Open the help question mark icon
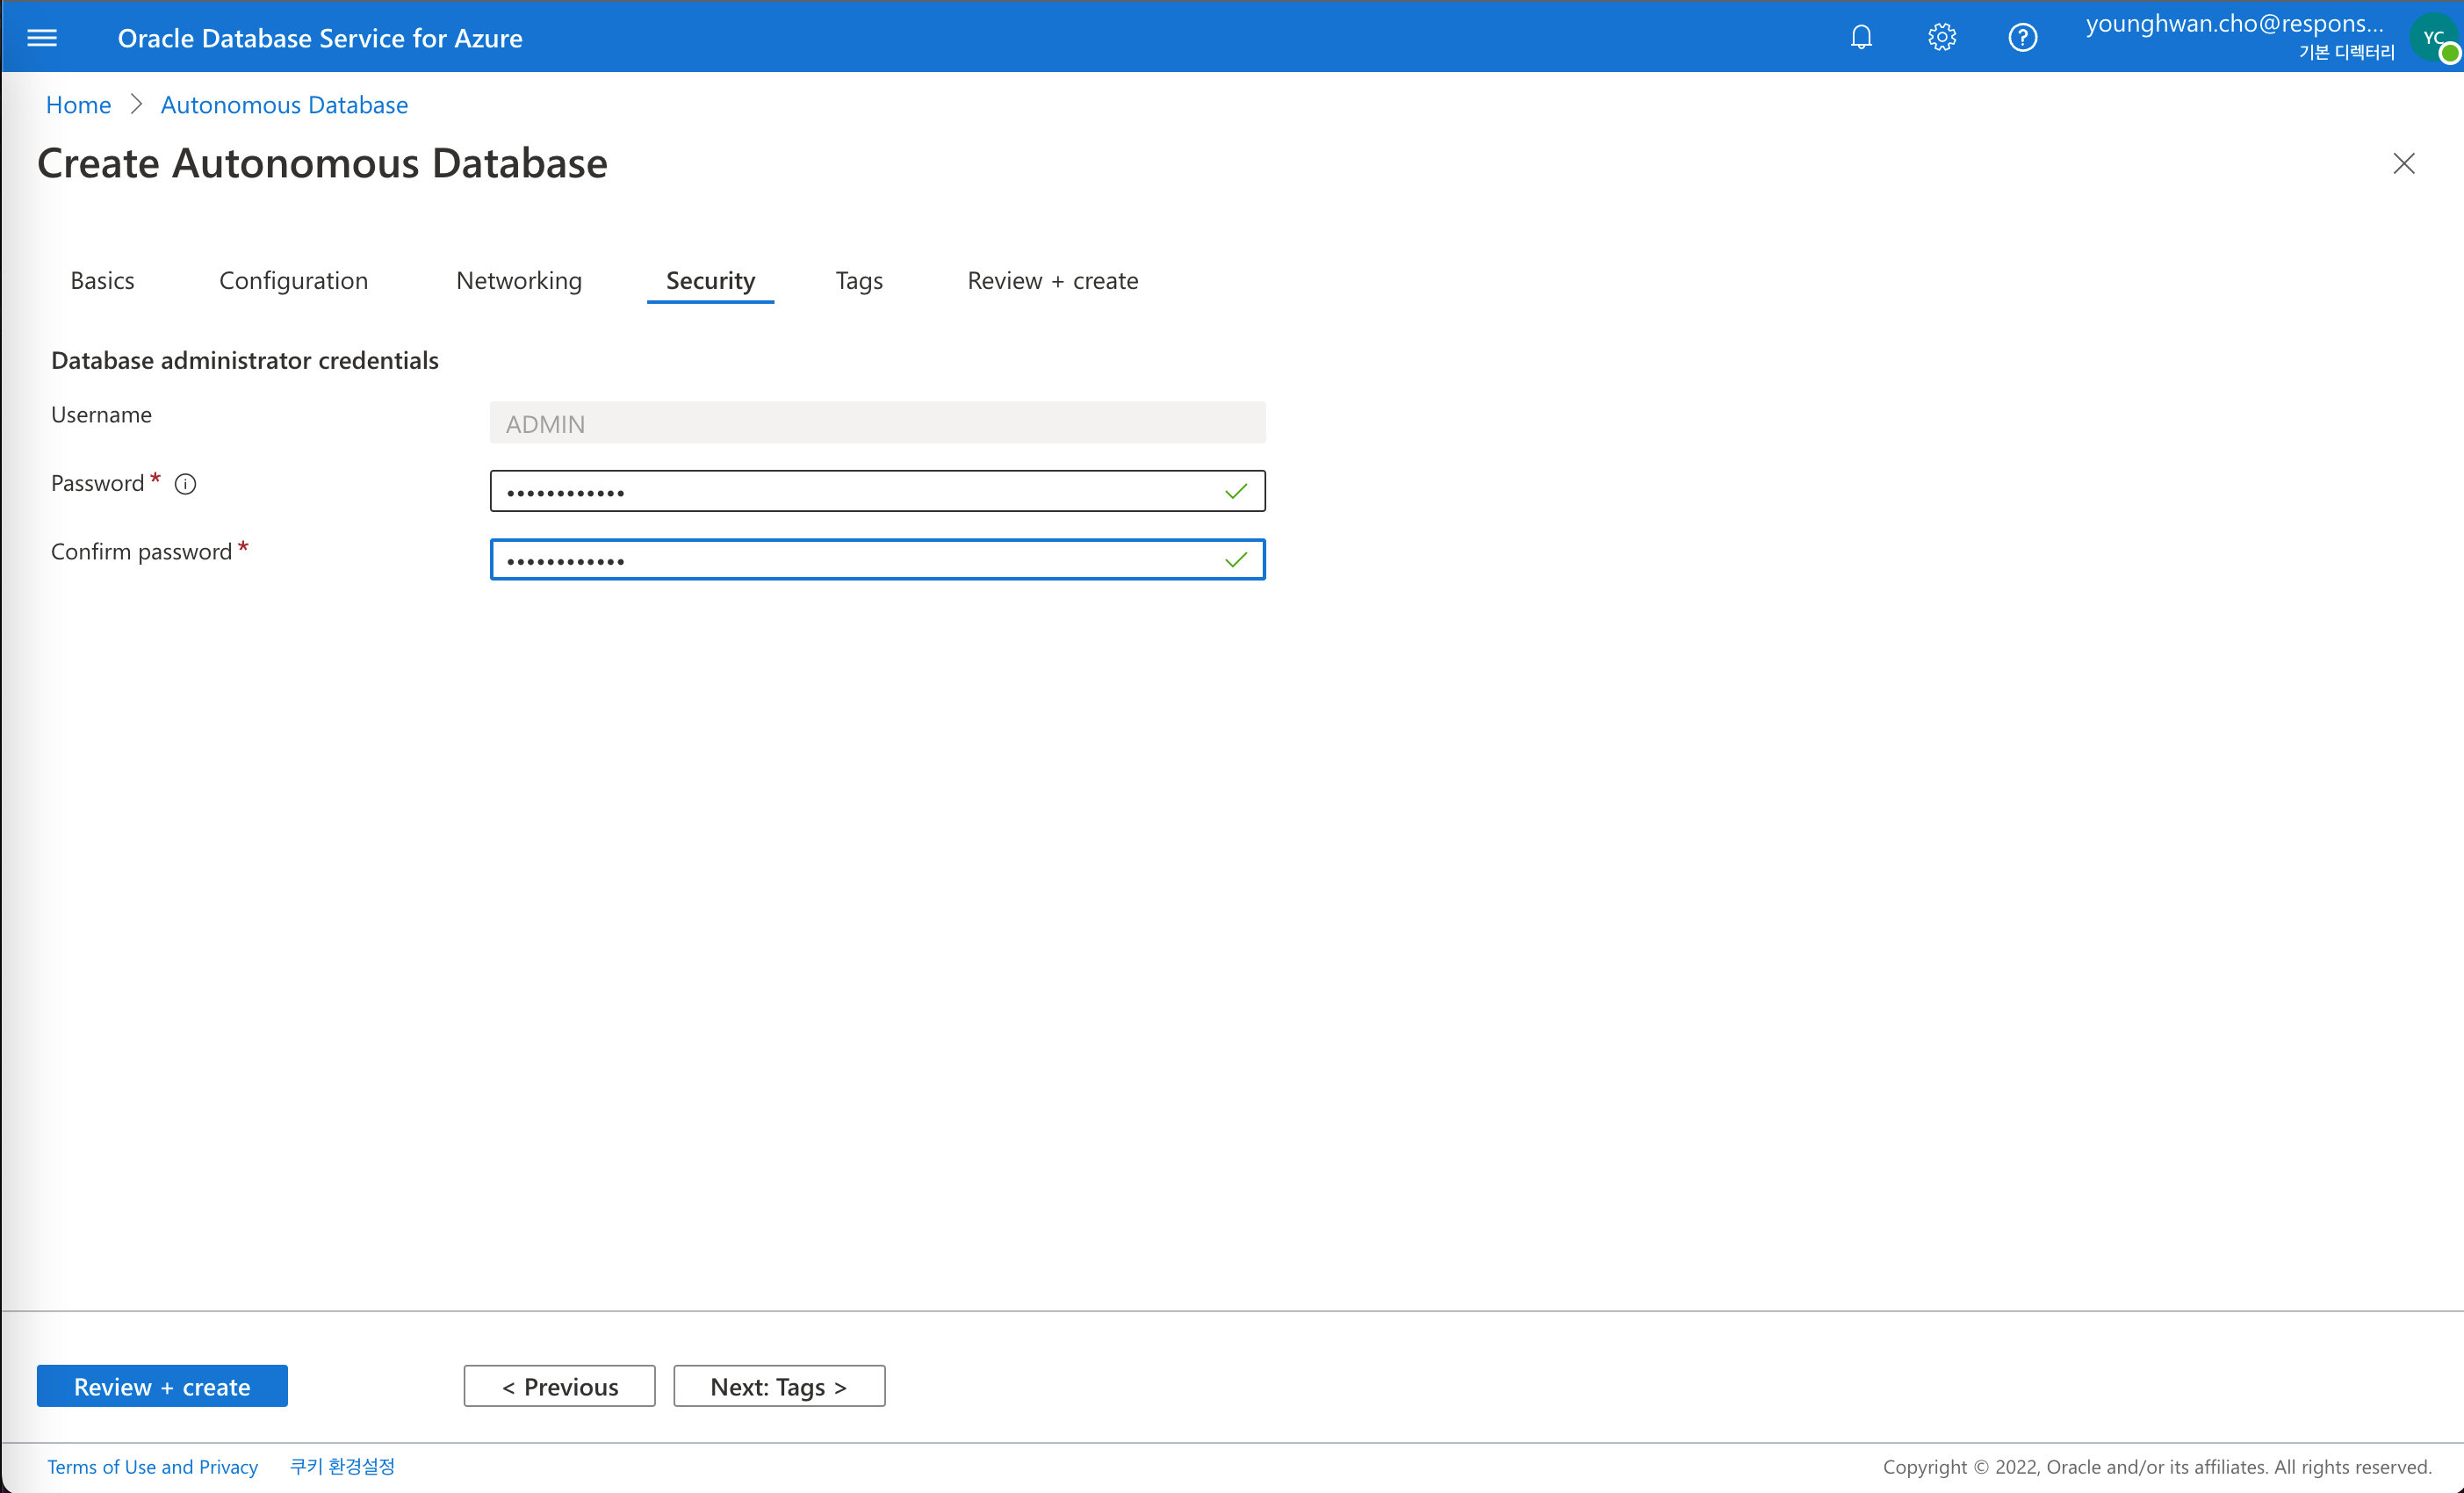 pos(2022,38)
